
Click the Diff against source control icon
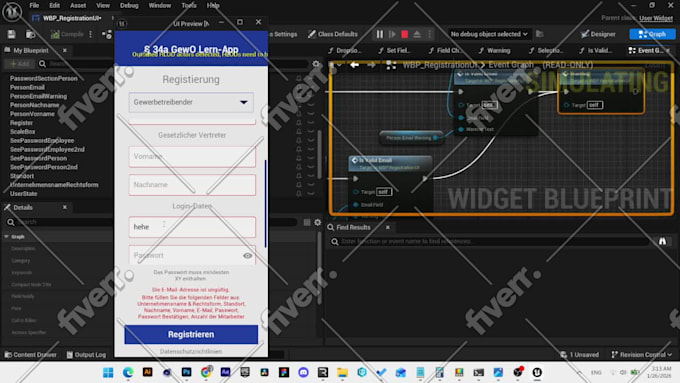tap(107, 34)
